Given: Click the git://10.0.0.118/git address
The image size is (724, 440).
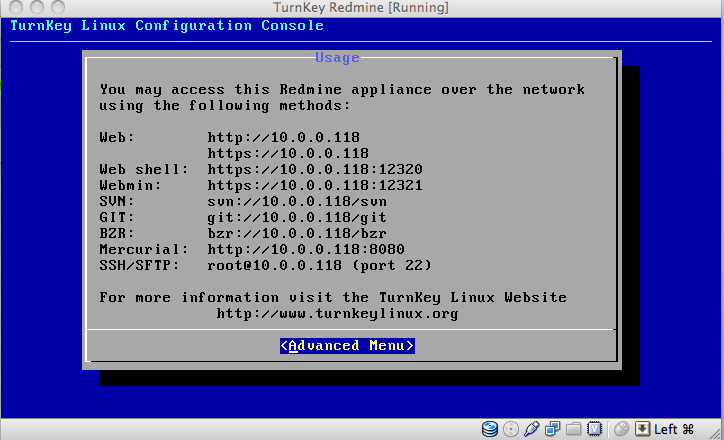Looking at the screenshot, I should (x=297, y=217).
